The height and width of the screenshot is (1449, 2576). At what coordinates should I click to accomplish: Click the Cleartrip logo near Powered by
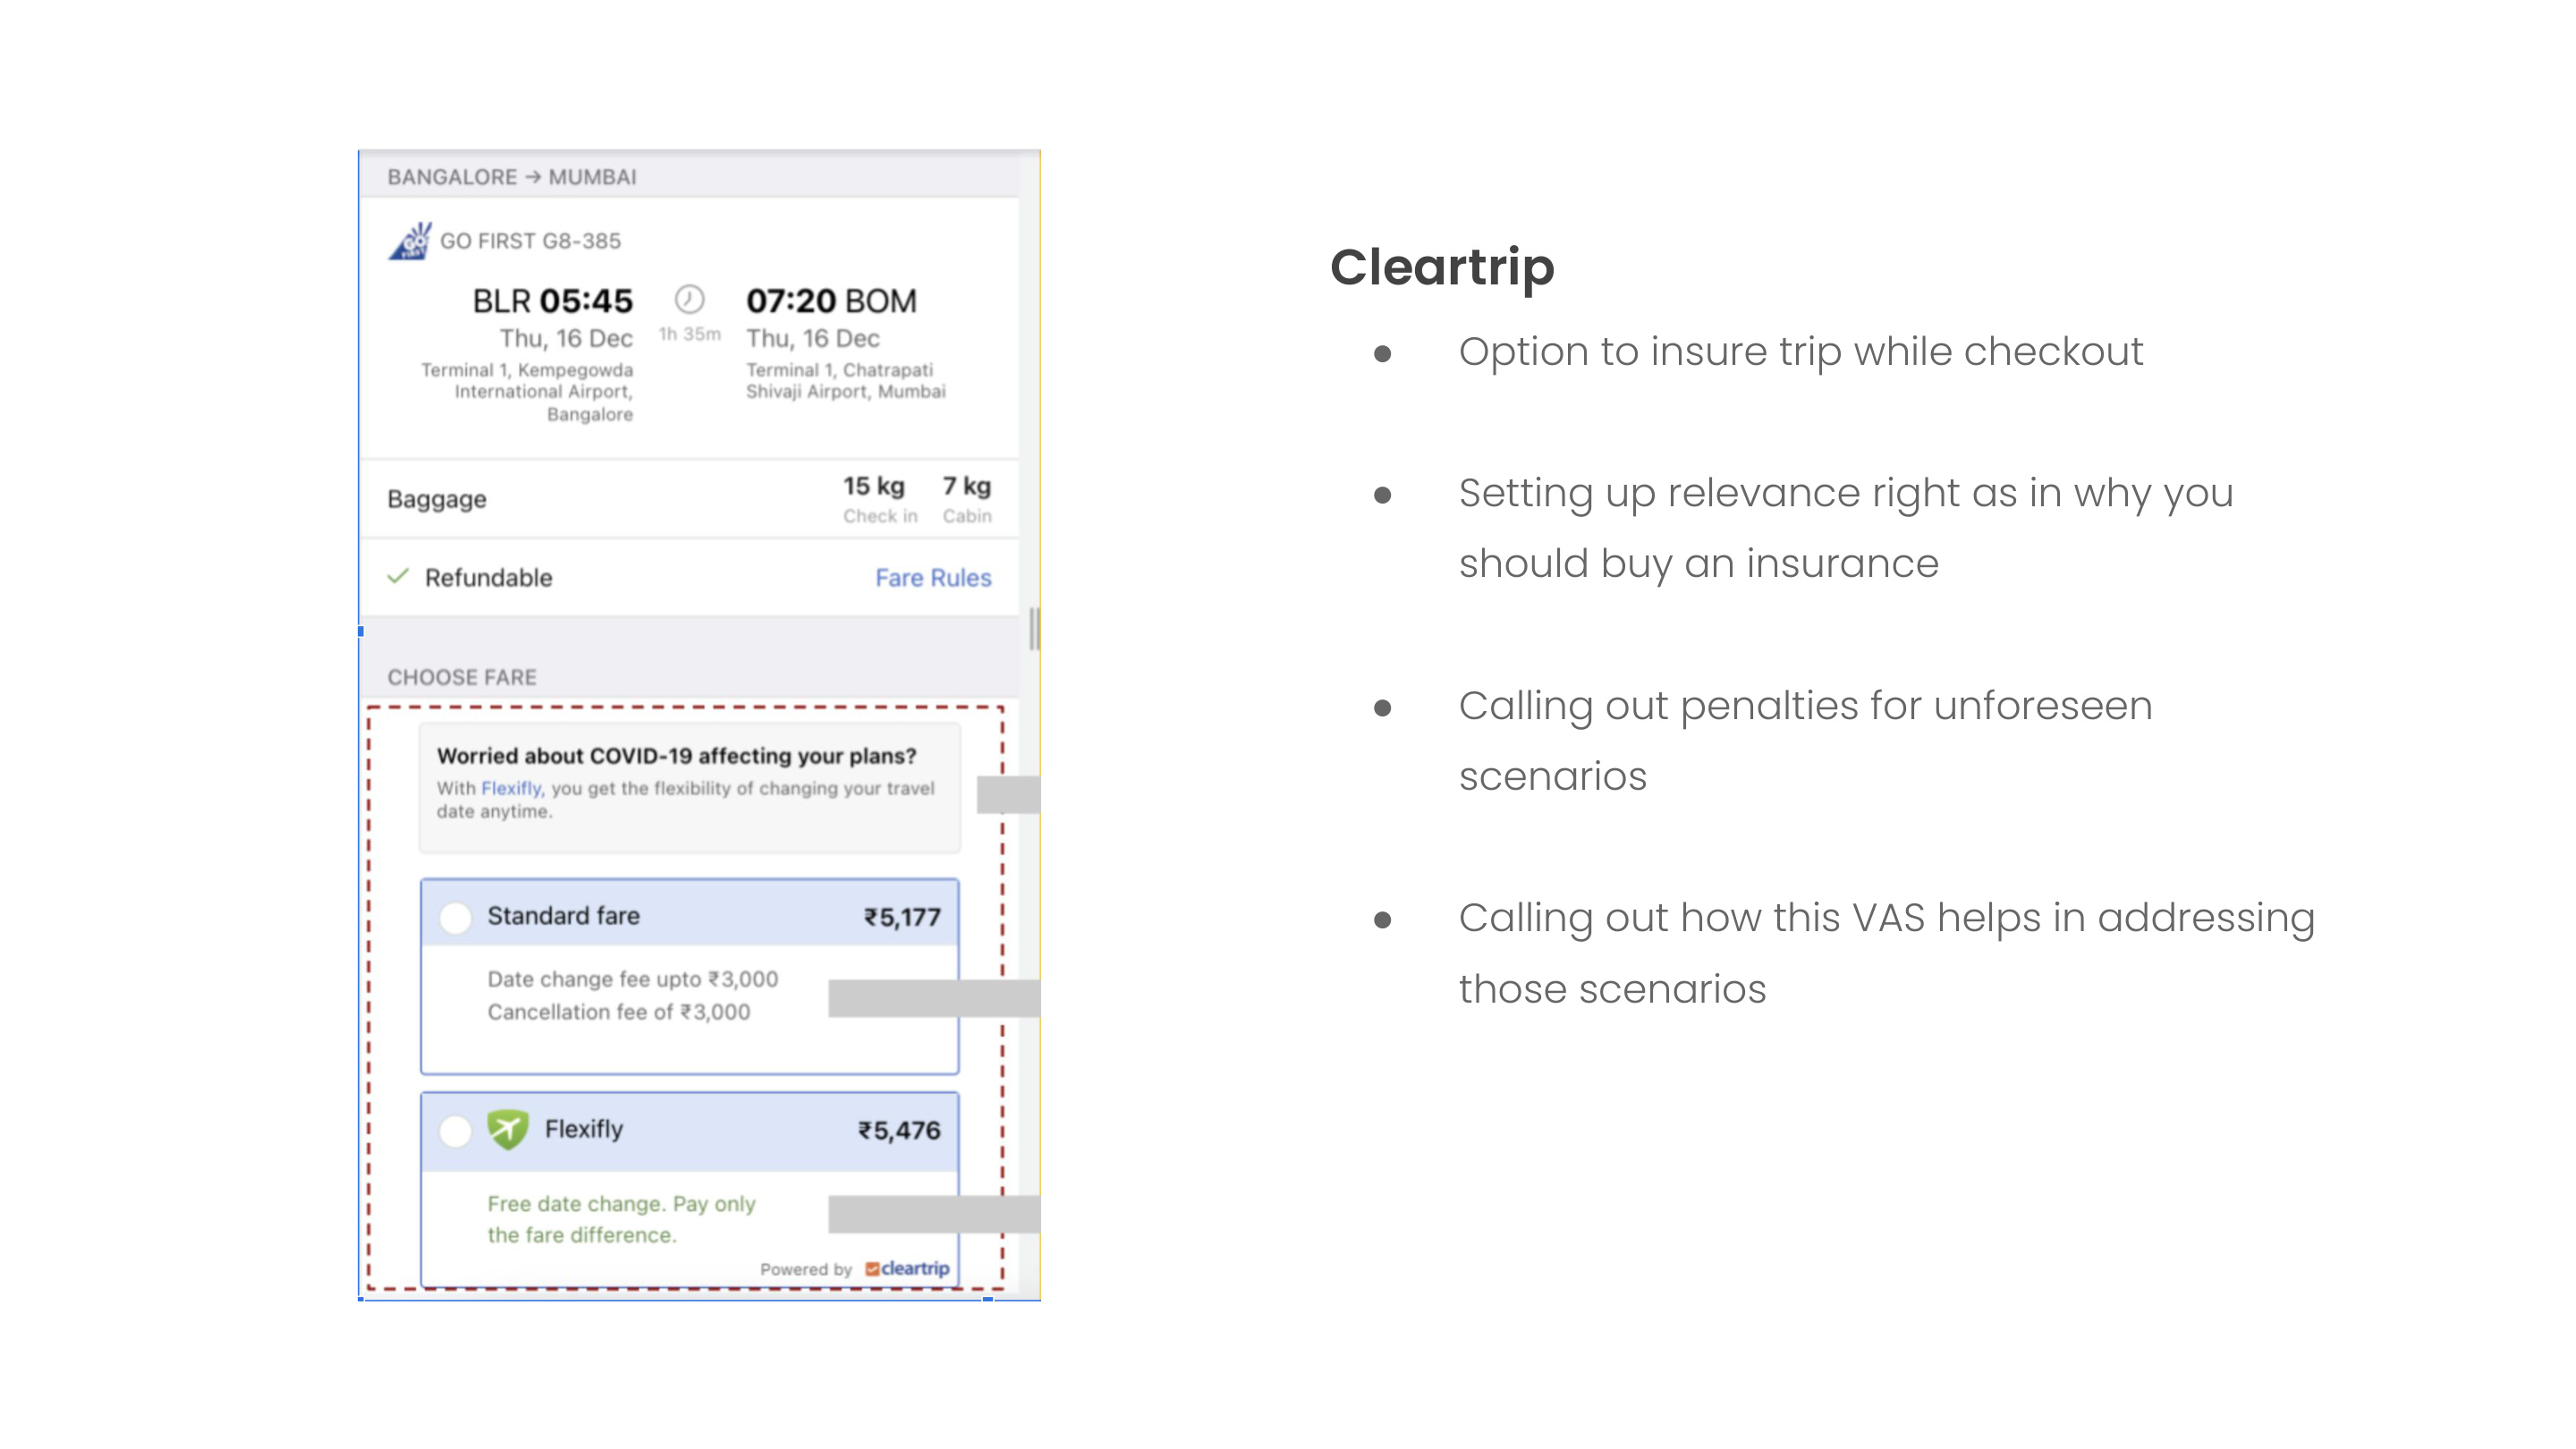(x=908, y=1268)
